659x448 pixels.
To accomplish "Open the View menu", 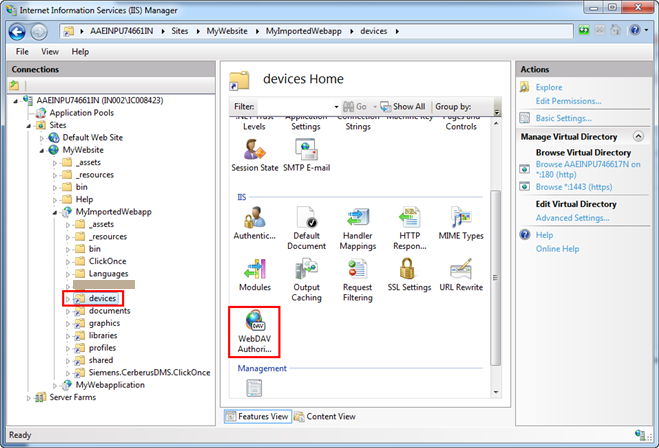I will click(50, 50).
